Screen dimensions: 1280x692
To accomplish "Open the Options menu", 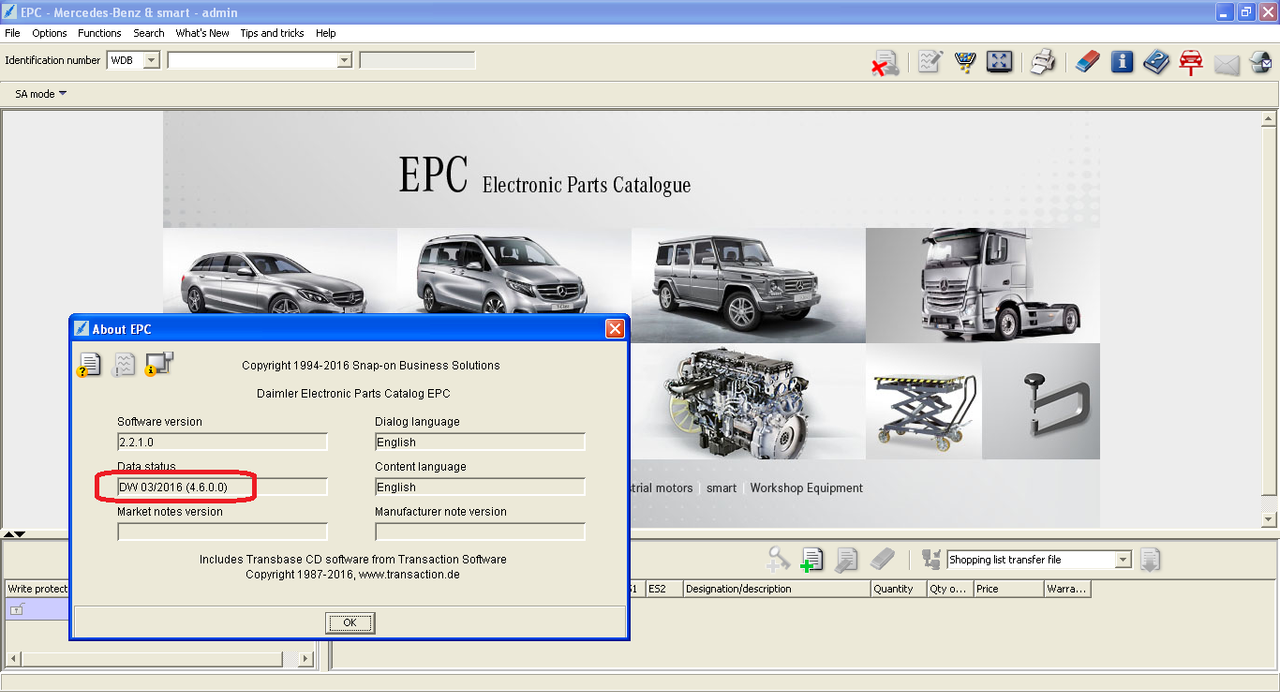I will 49,33.
